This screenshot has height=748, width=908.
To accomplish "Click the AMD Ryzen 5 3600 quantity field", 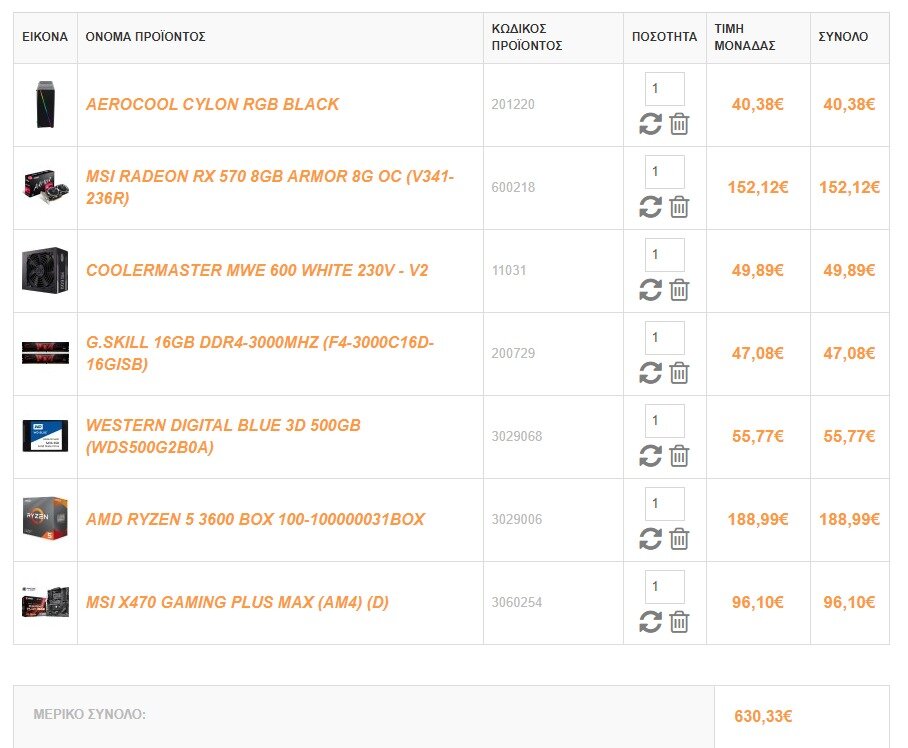I will 665,504.
